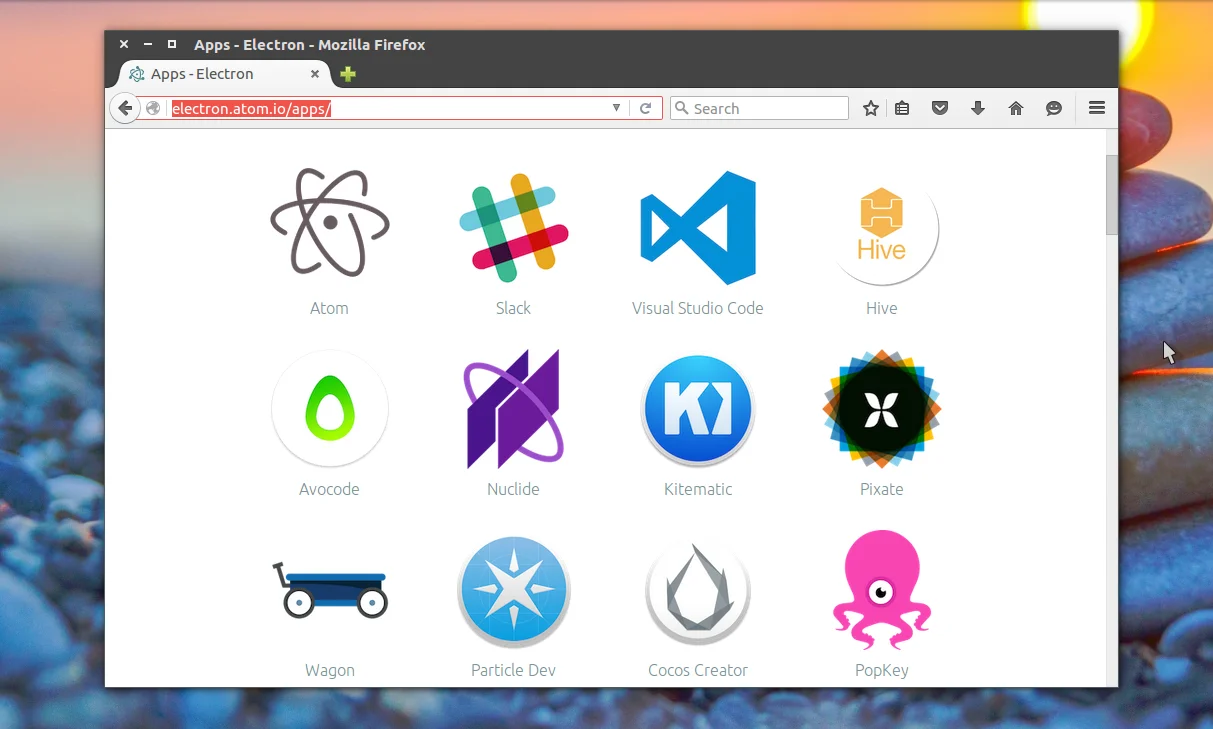Follow the Hive text link
This screenshot has height=729, width=1213.
(881, 308)
